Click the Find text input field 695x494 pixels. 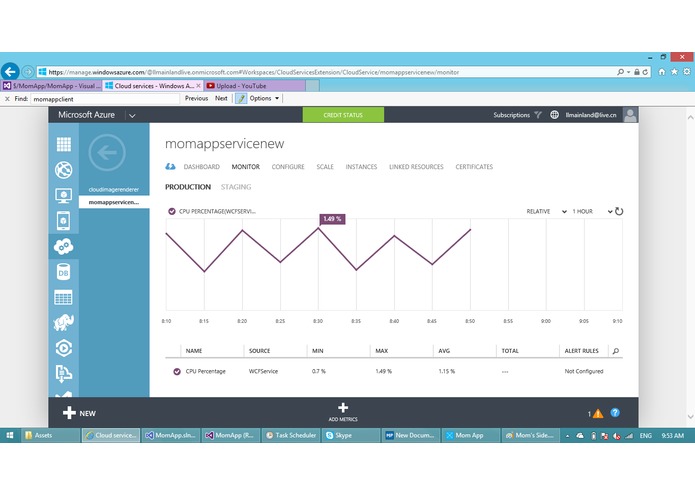pyautogui.click(x=105, y=99)
